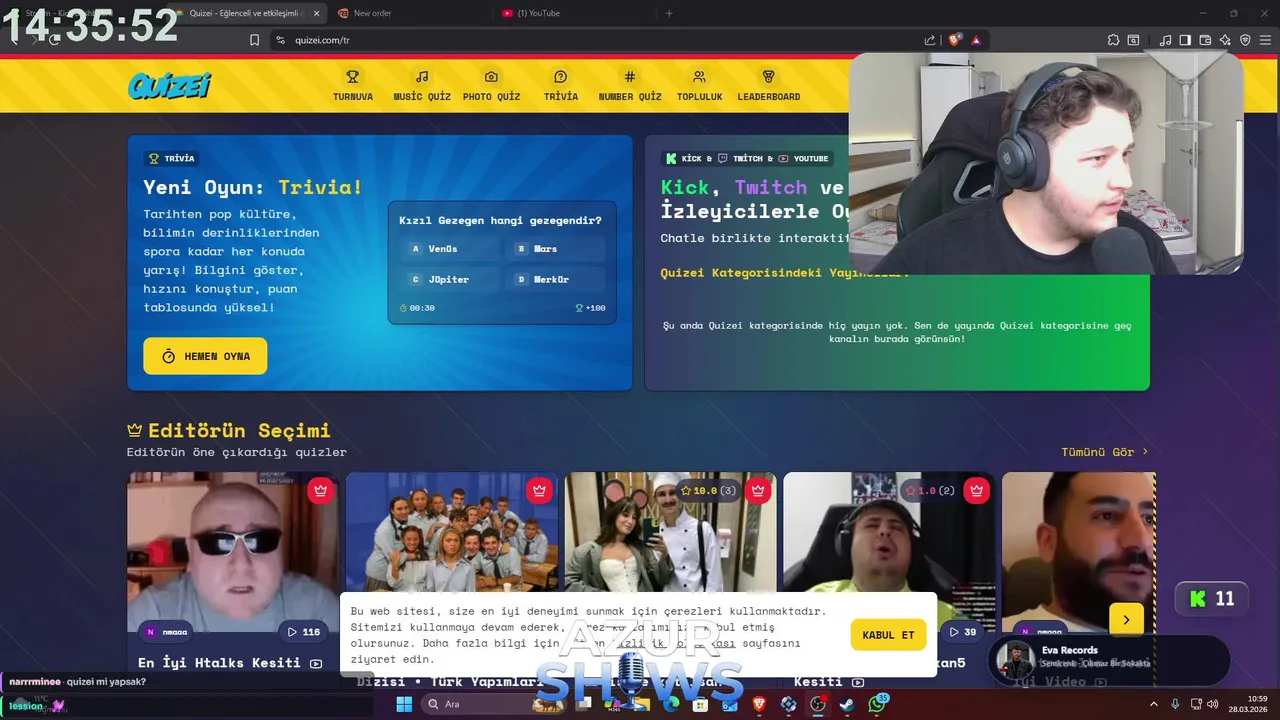Choose answer C Jüpiter
The width and height of the screenshot is (1280, 720).
(x=449, y=280)
